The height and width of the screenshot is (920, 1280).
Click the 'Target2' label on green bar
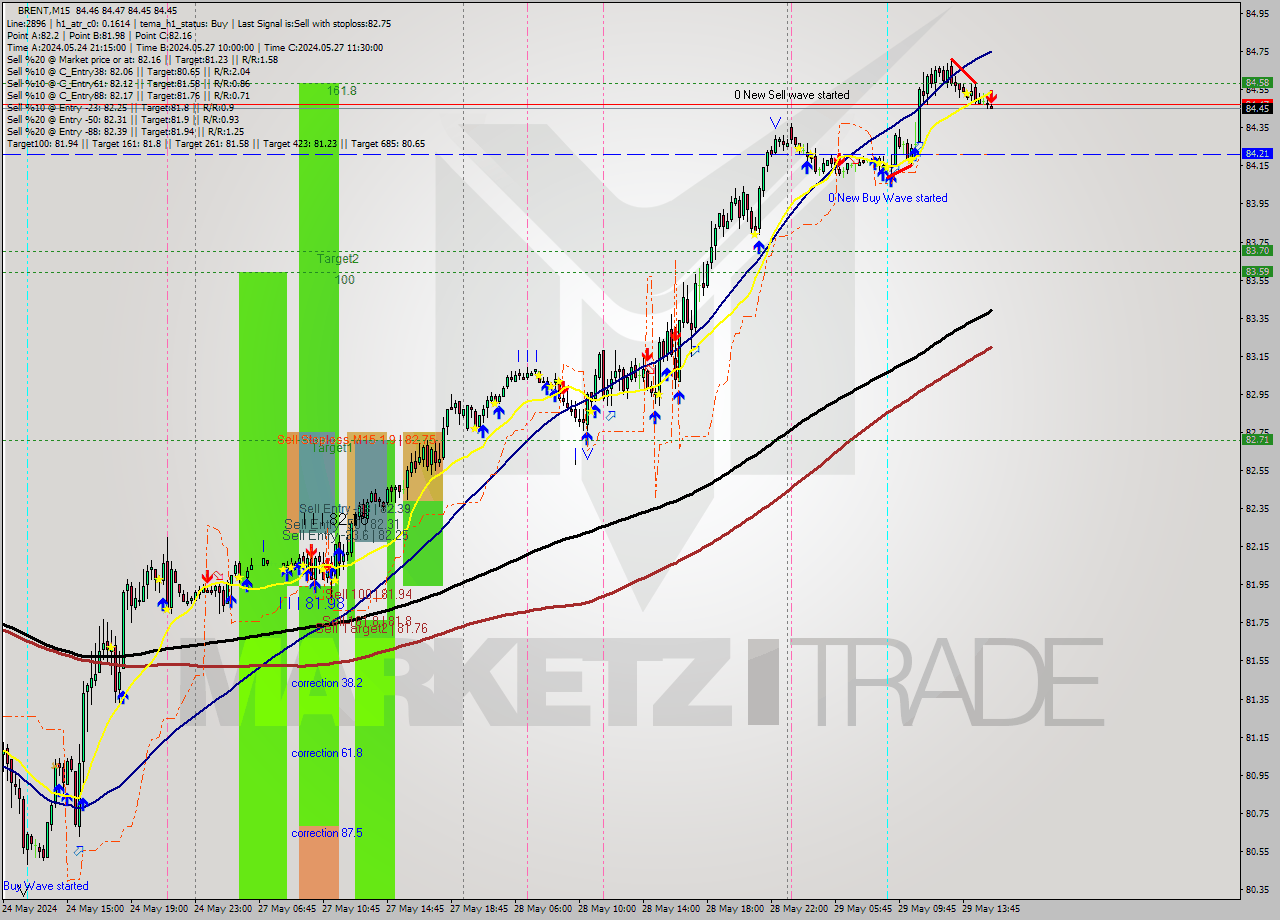337,259
